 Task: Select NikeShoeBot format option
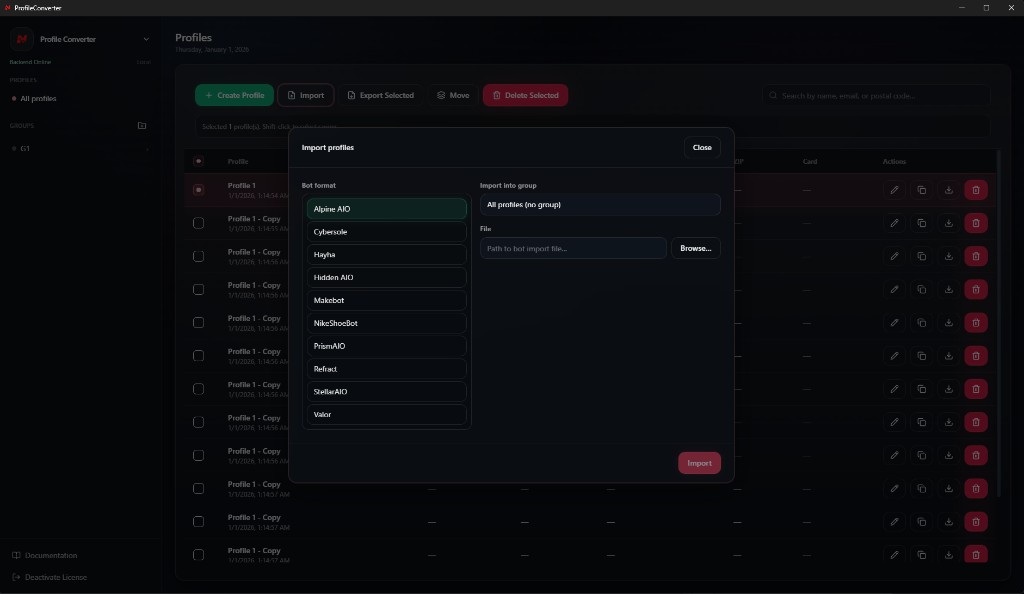pos(387,323)
